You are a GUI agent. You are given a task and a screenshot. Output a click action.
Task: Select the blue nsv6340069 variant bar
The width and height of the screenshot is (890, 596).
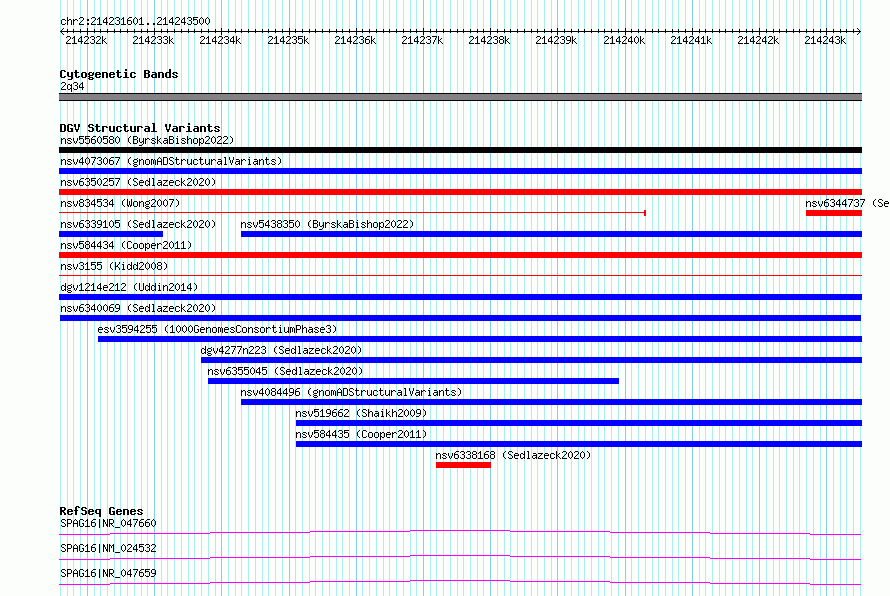(460, 318)
